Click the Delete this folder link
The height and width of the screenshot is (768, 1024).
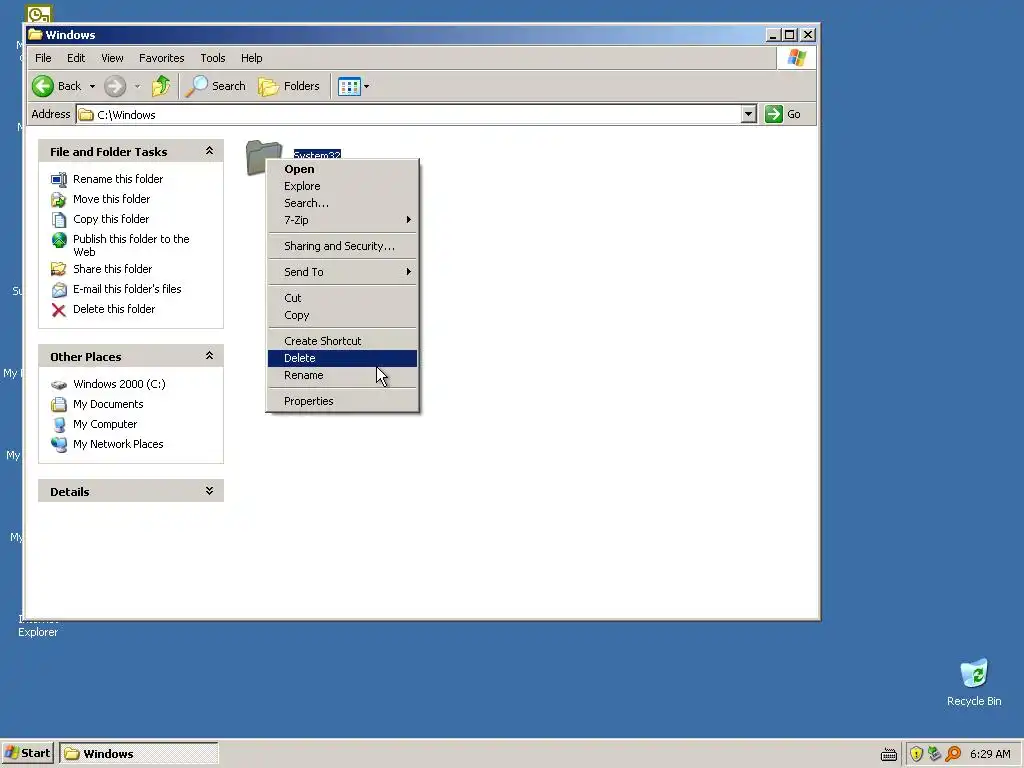click(114, 309)
